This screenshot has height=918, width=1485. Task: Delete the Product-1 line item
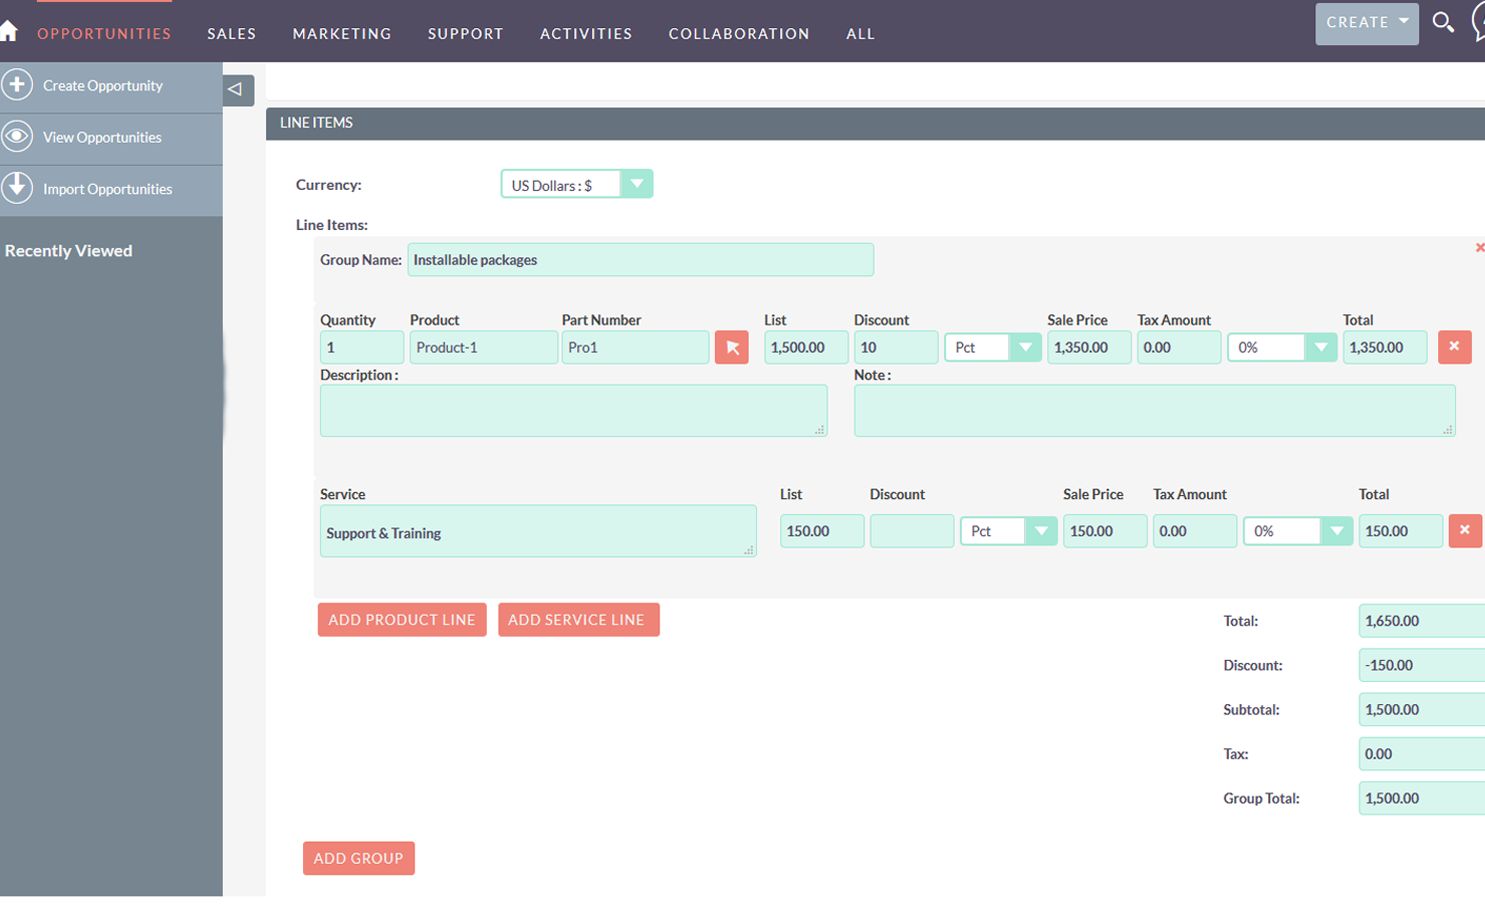(1454, 347)
